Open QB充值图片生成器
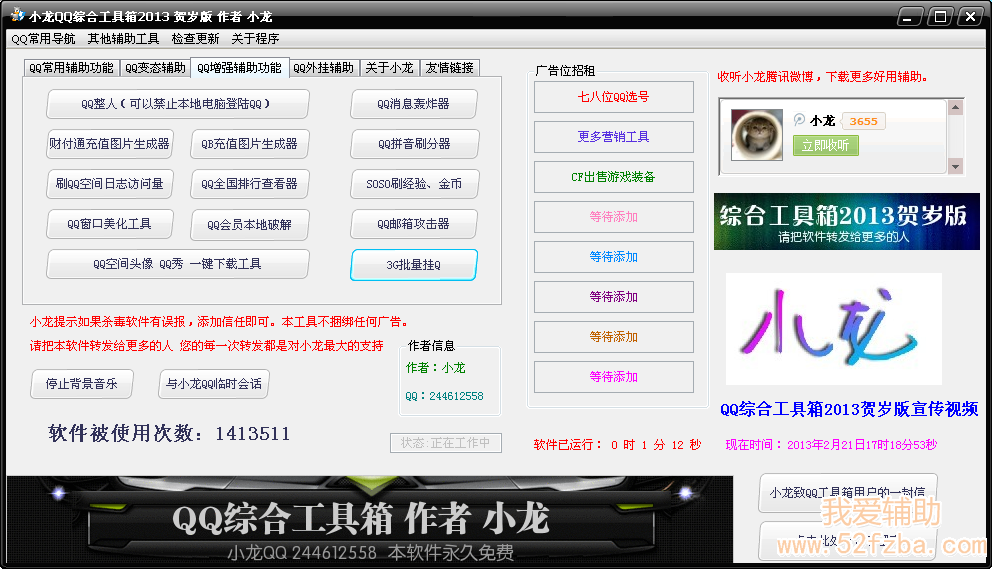 point(249,144)
